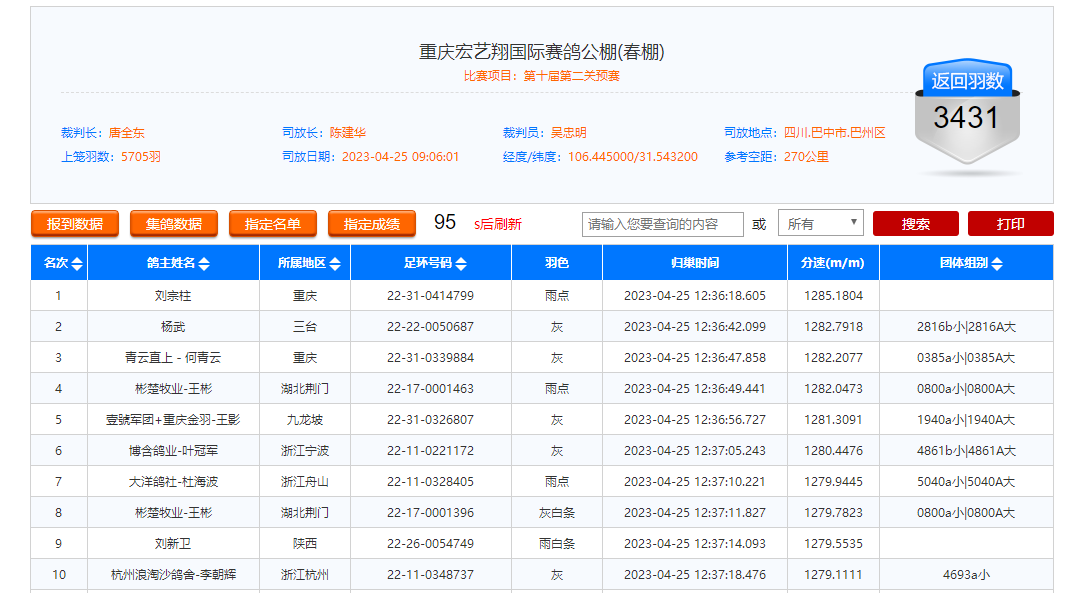Screen dimensions: 1067x593
Task: Click team group 4693a小 cell
Action: (965, 575)
